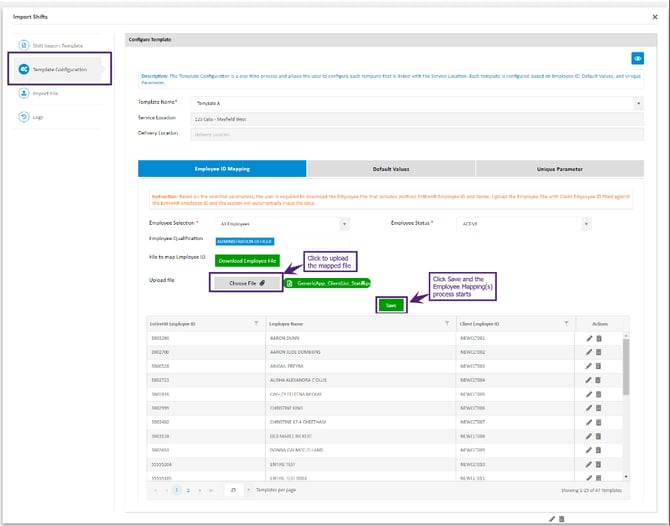Select the ALISHA ALEXANDRA COLLIS name cell
The width and height of the screenshot is (670, 526).
tap(361, 380)
